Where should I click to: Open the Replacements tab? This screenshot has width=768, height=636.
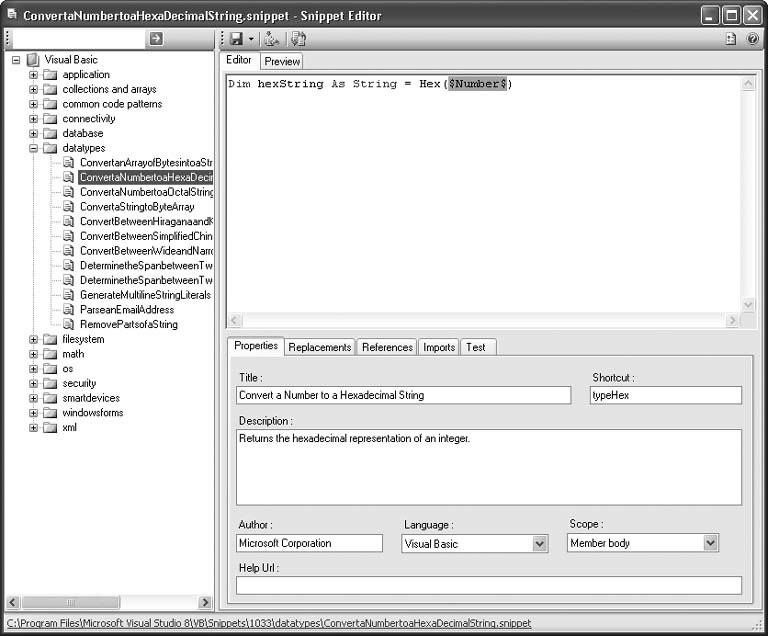point(320,347)
